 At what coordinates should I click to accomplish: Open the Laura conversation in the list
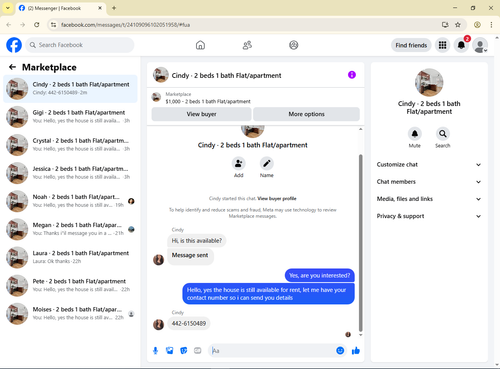(x=70, y=257)
